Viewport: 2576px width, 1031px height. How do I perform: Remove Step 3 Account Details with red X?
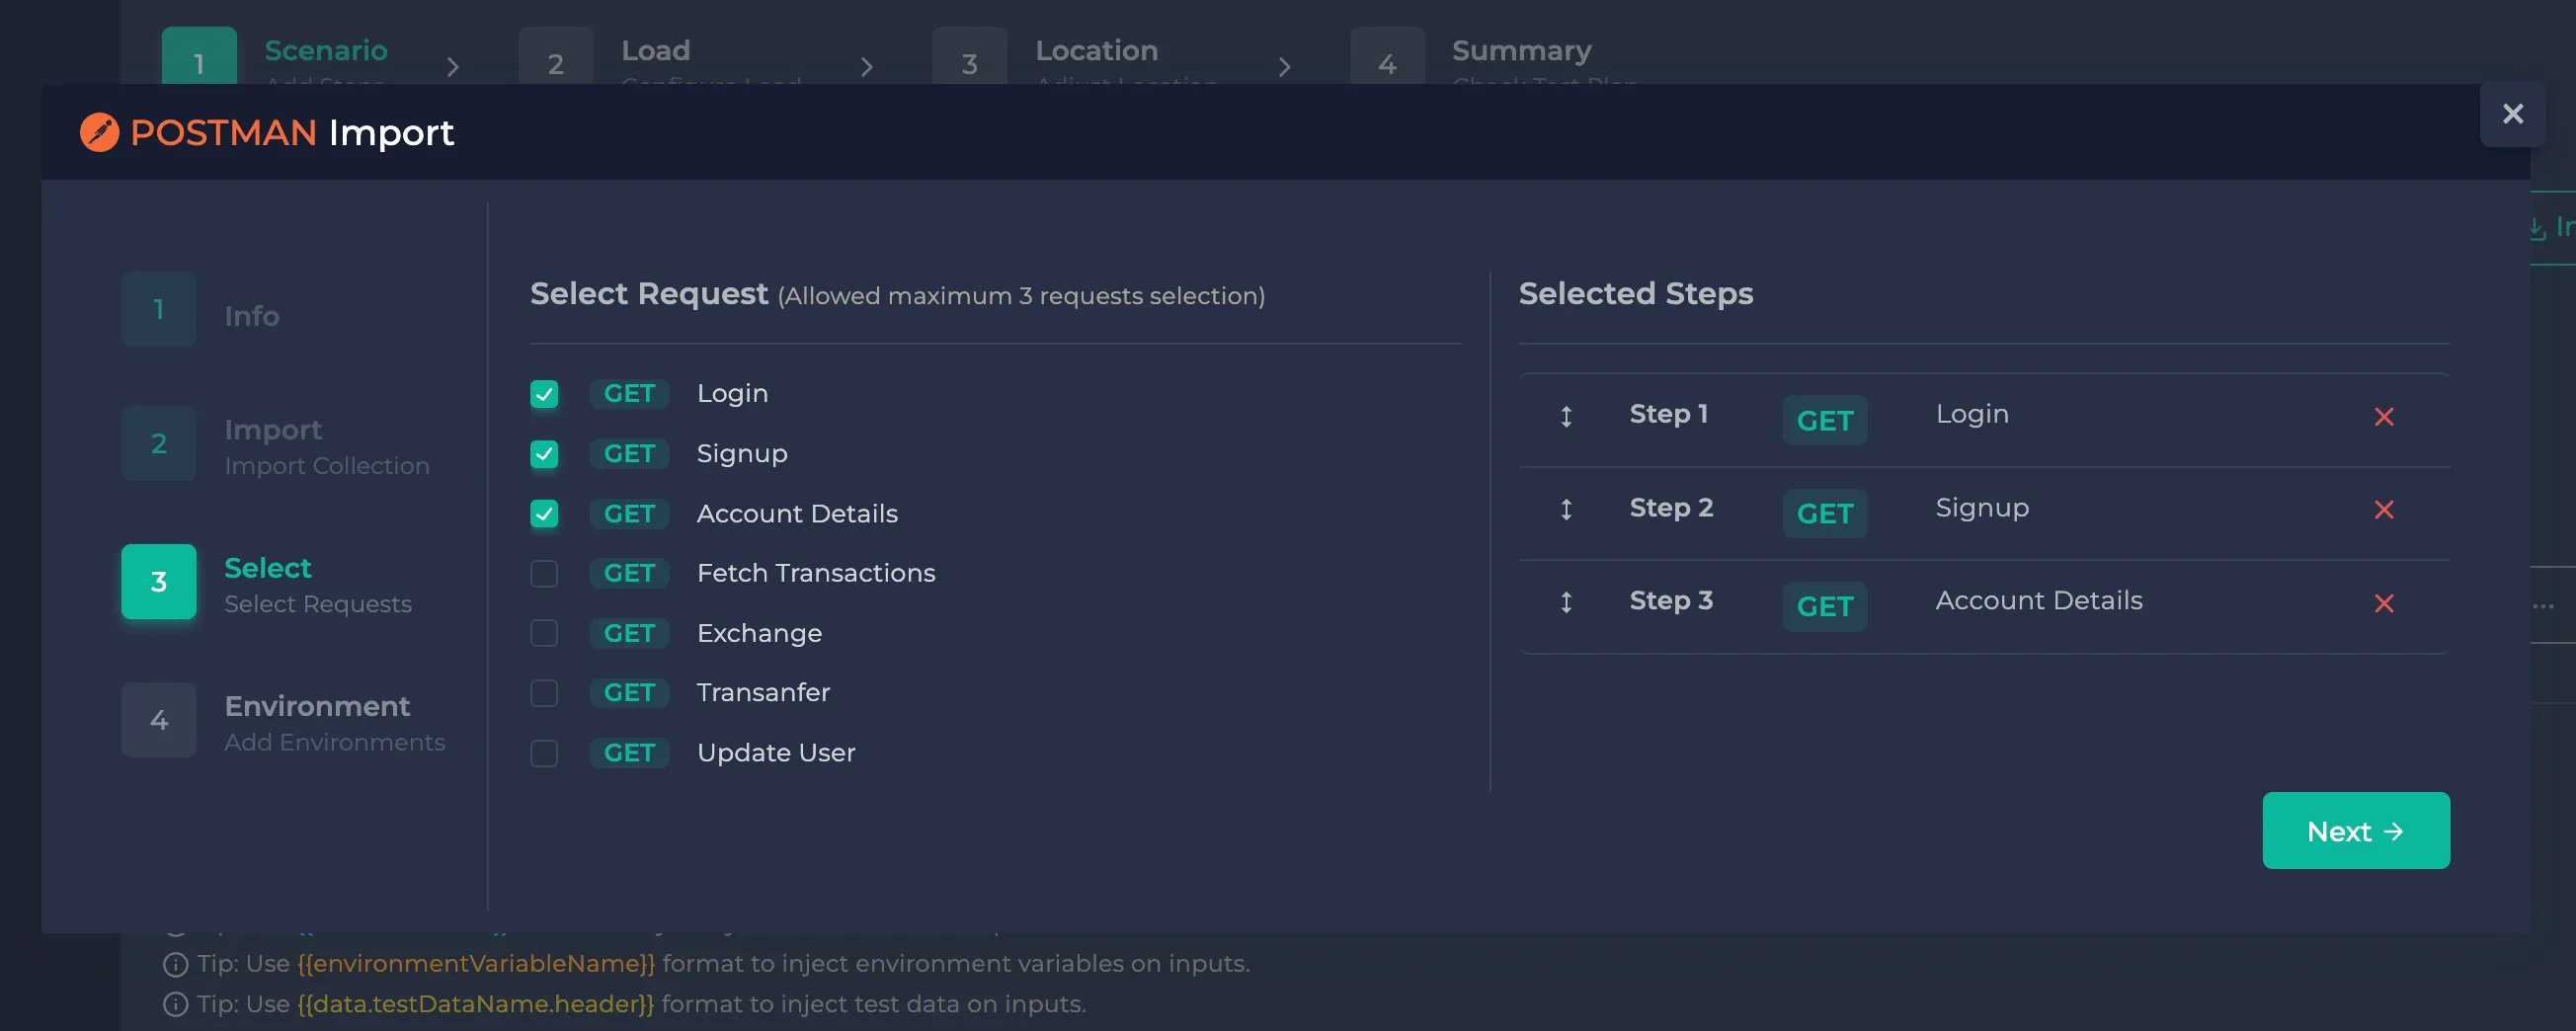point(2384,603)
